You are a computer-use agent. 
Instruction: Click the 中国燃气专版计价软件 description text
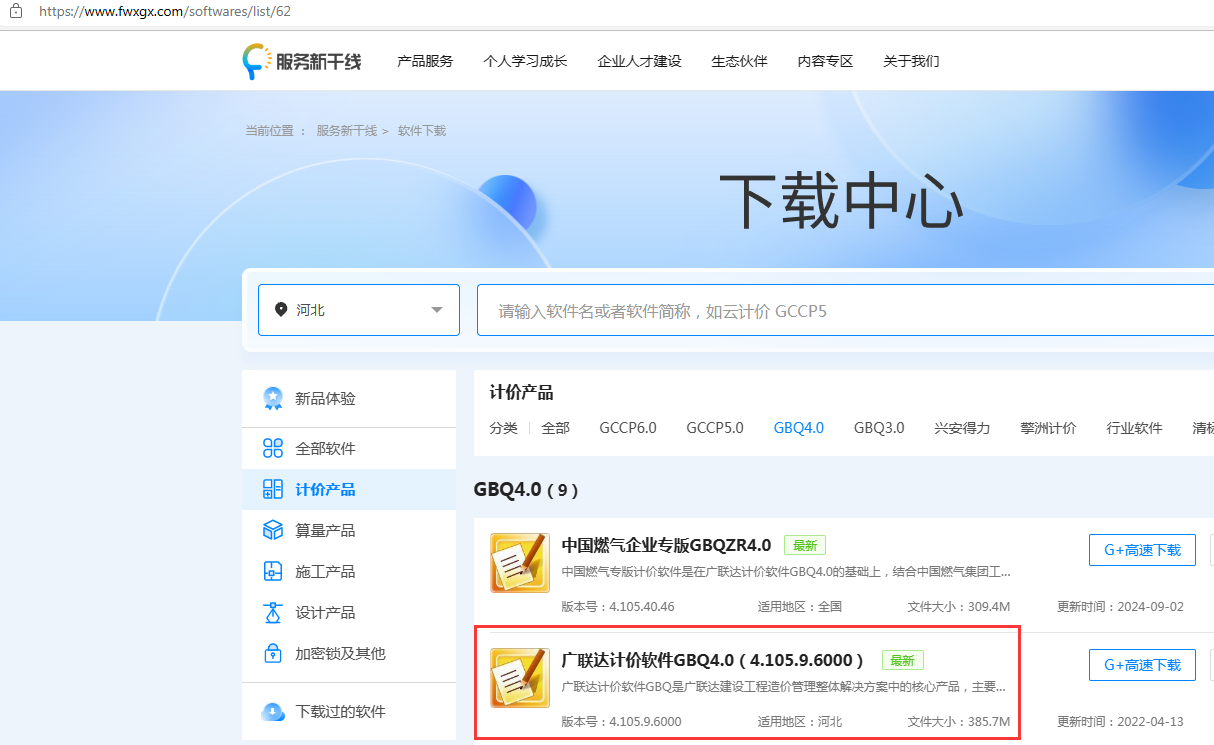[786, 573]
